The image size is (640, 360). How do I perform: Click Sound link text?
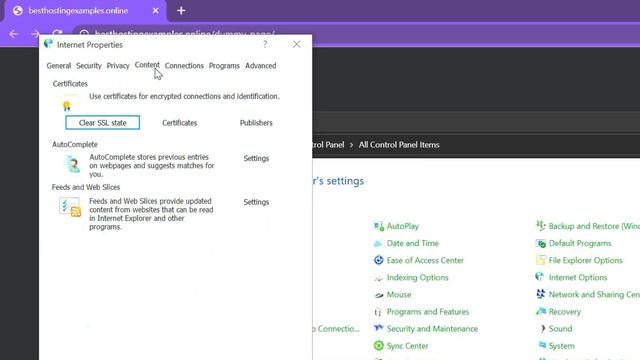pos(560,329)
